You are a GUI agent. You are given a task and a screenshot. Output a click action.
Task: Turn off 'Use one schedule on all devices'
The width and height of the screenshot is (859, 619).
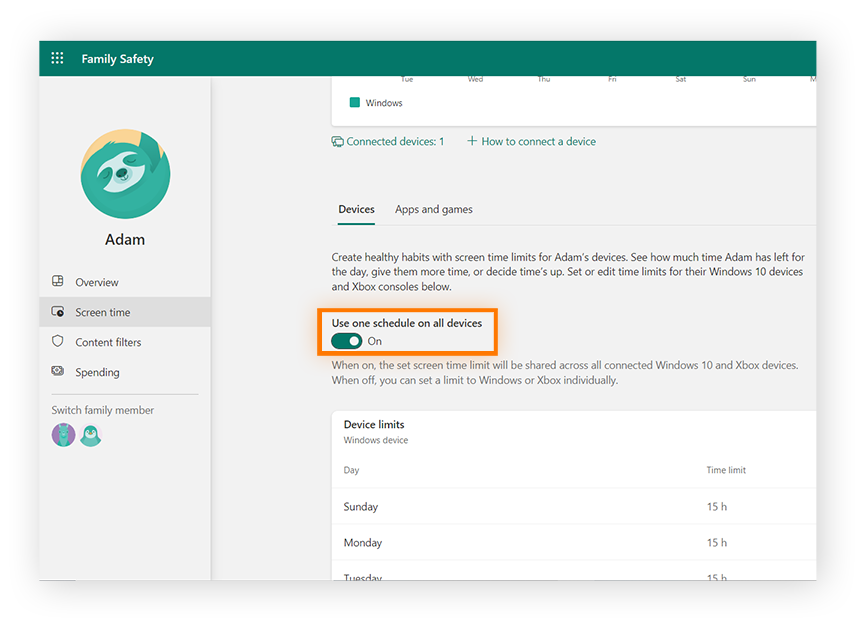(346, 340)
